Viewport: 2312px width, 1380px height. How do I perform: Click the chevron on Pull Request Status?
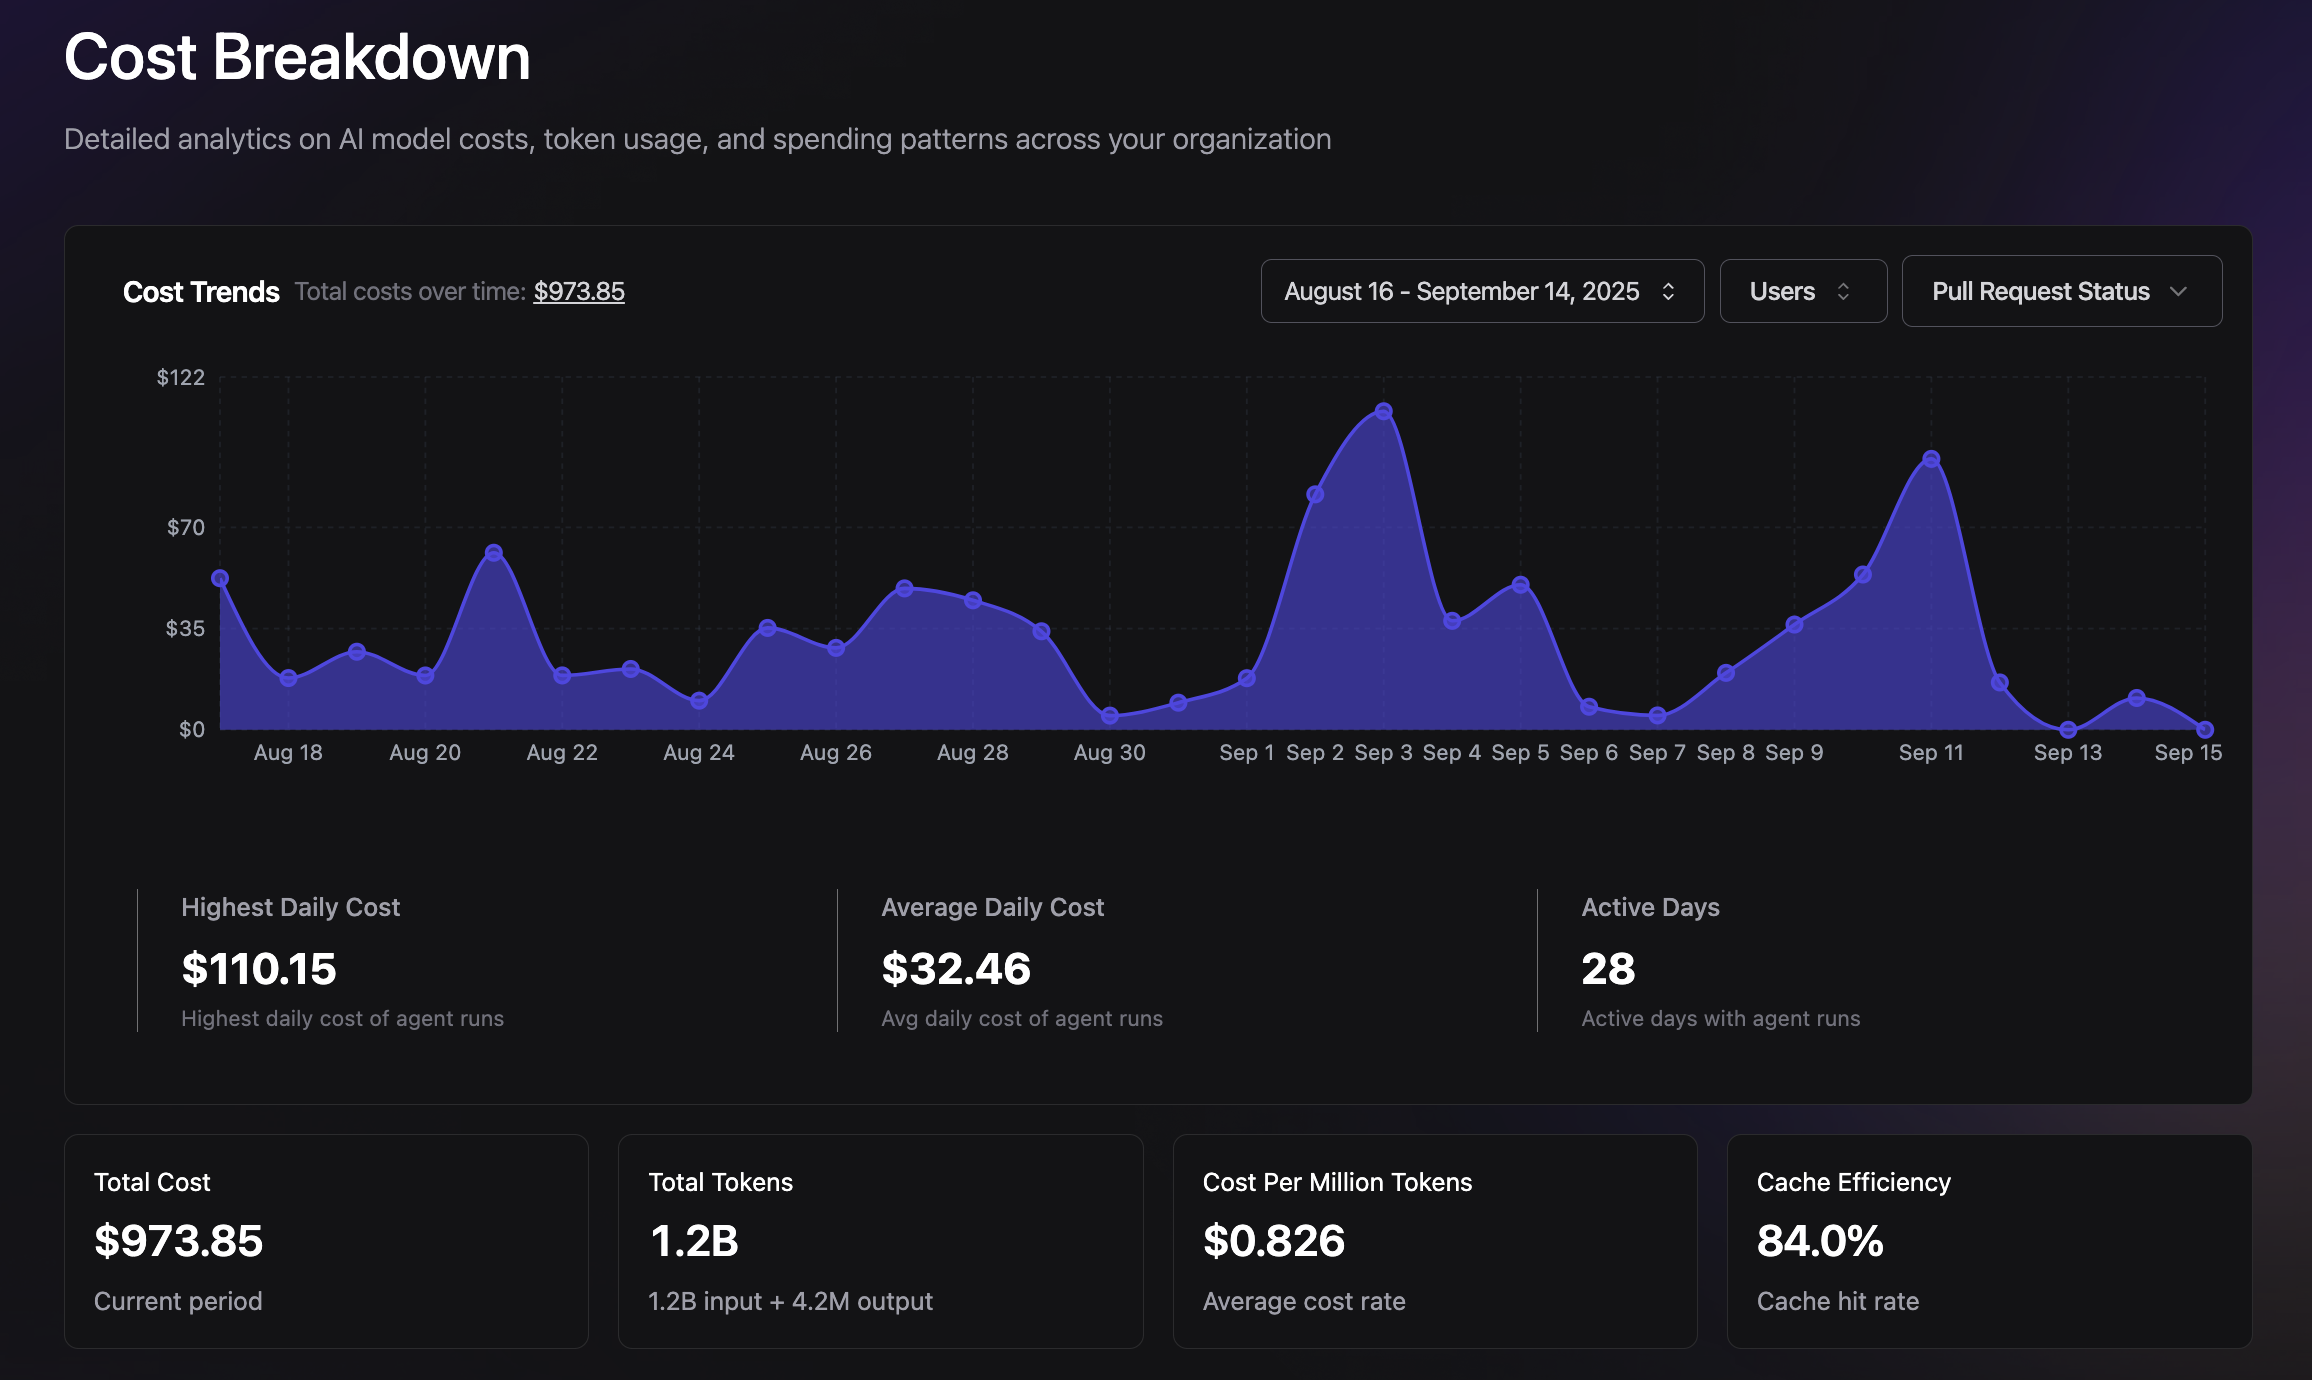2179,291
